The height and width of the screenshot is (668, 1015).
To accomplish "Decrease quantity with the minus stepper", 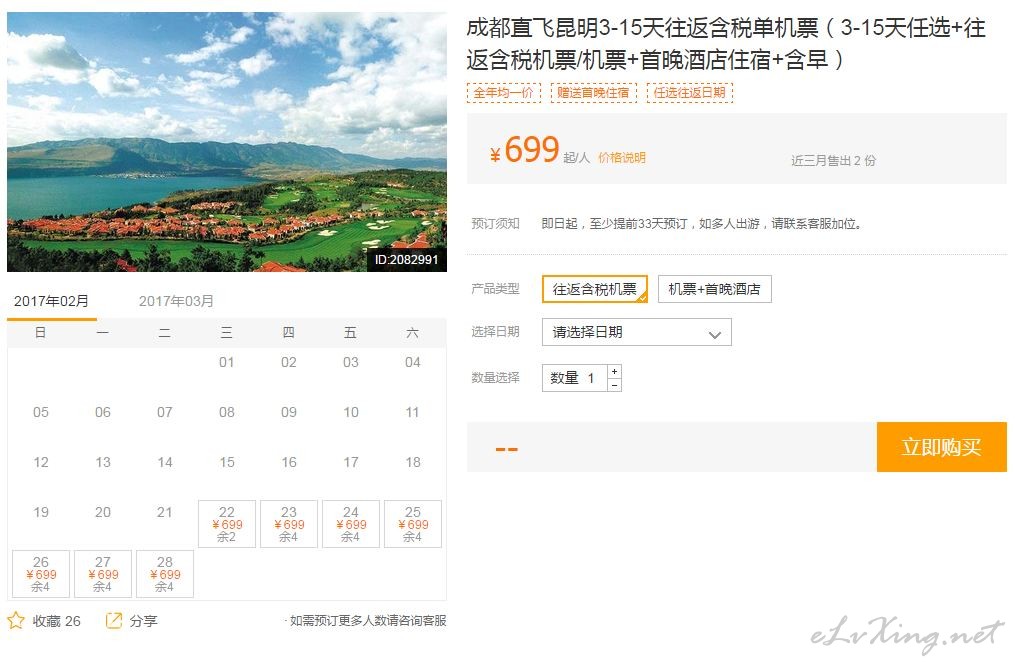I will pos(614,385).
